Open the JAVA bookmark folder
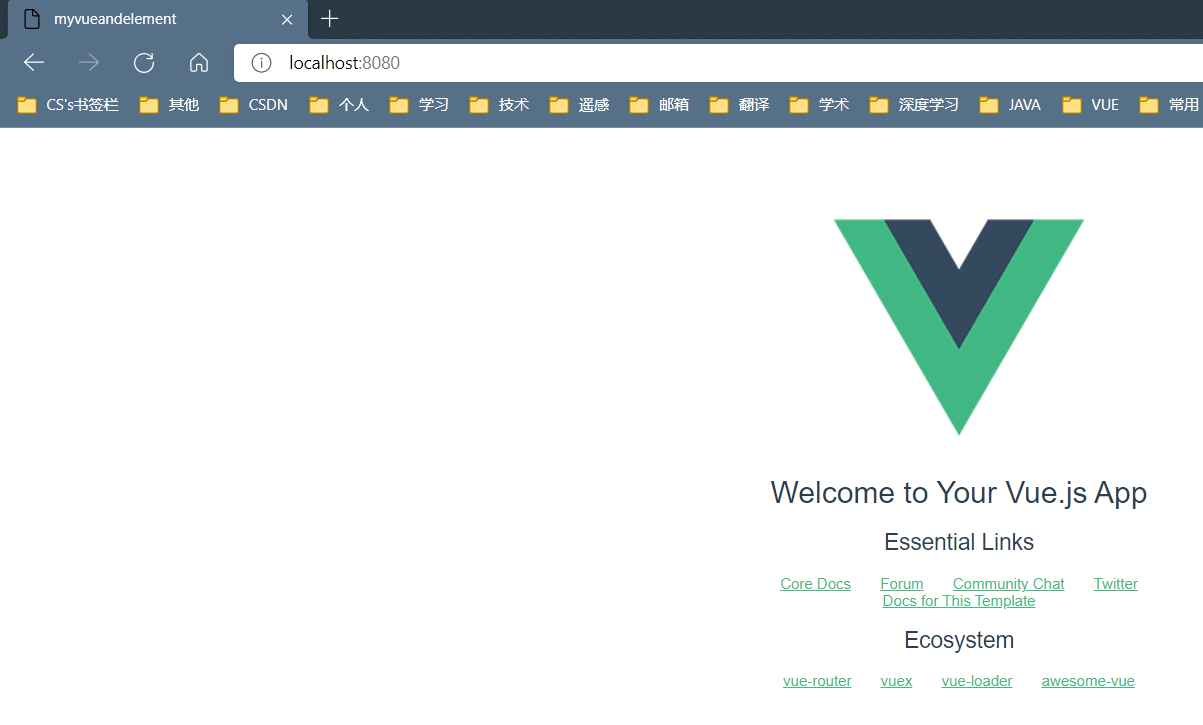 [x=1010, y=105]
